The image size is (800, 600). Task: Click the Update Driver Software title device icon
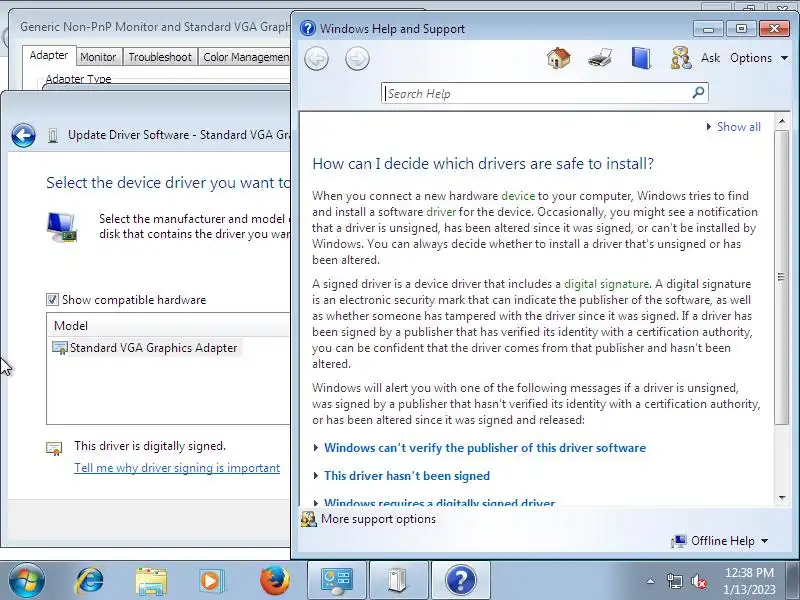(53, 136)
